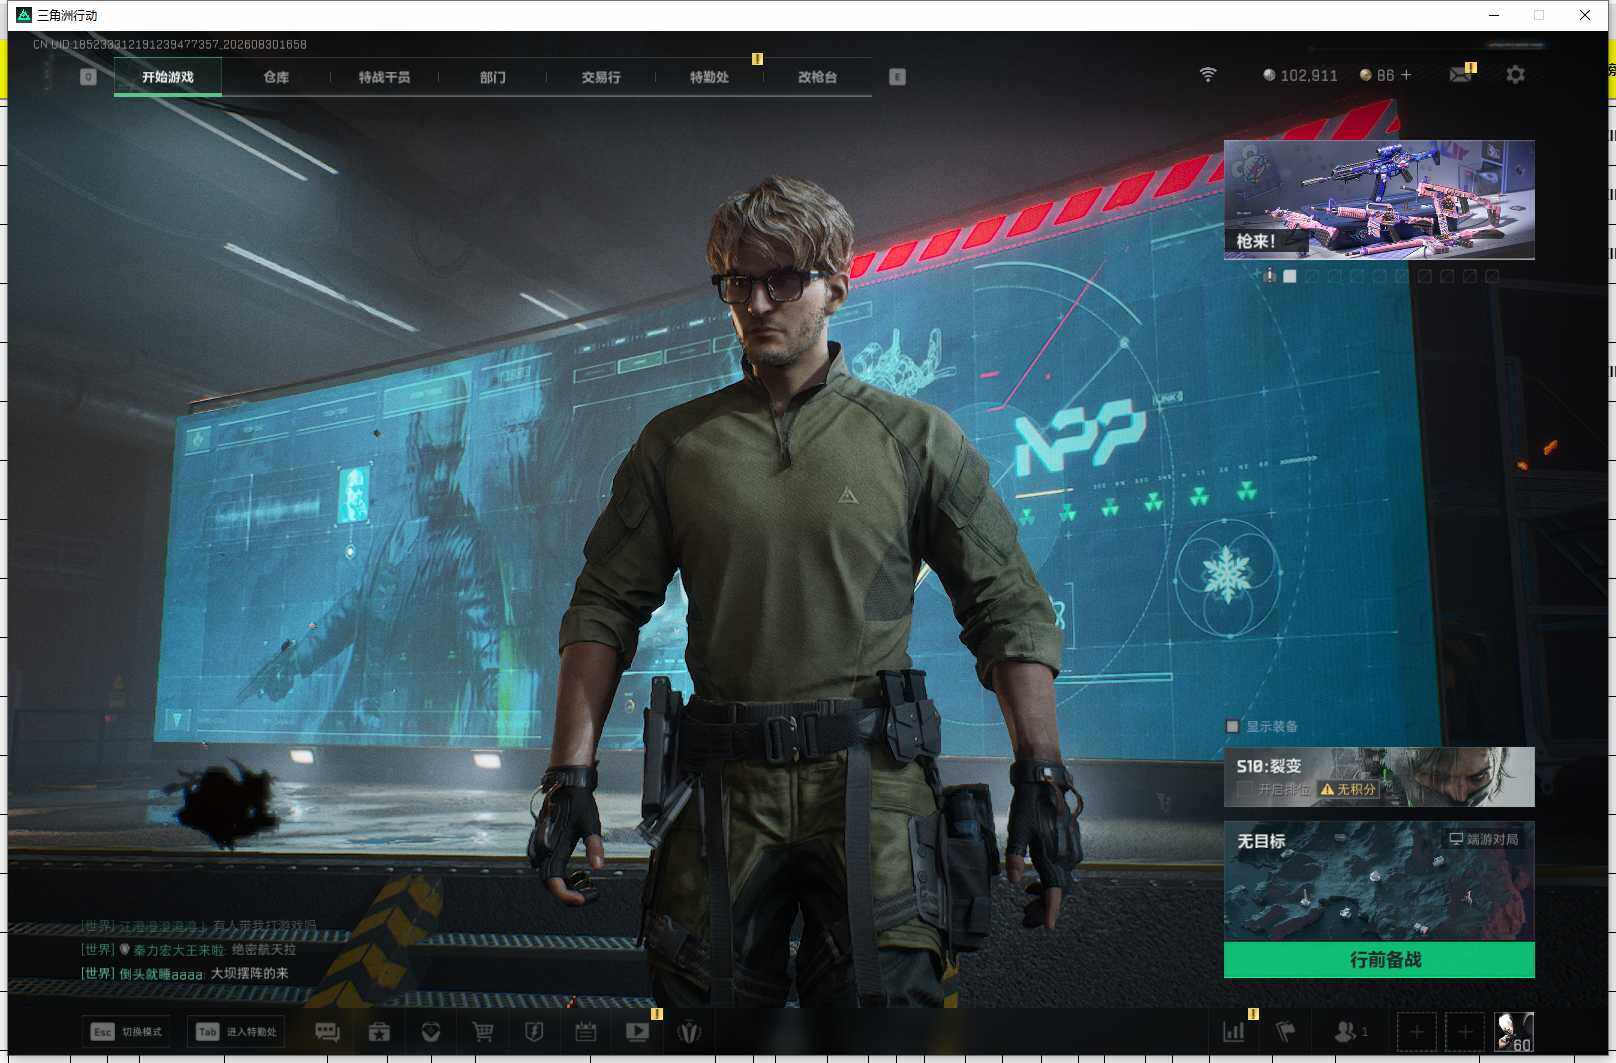Select the highlighted banner page indicator square
The image size is (1616, 1063).
point(1290,276)
